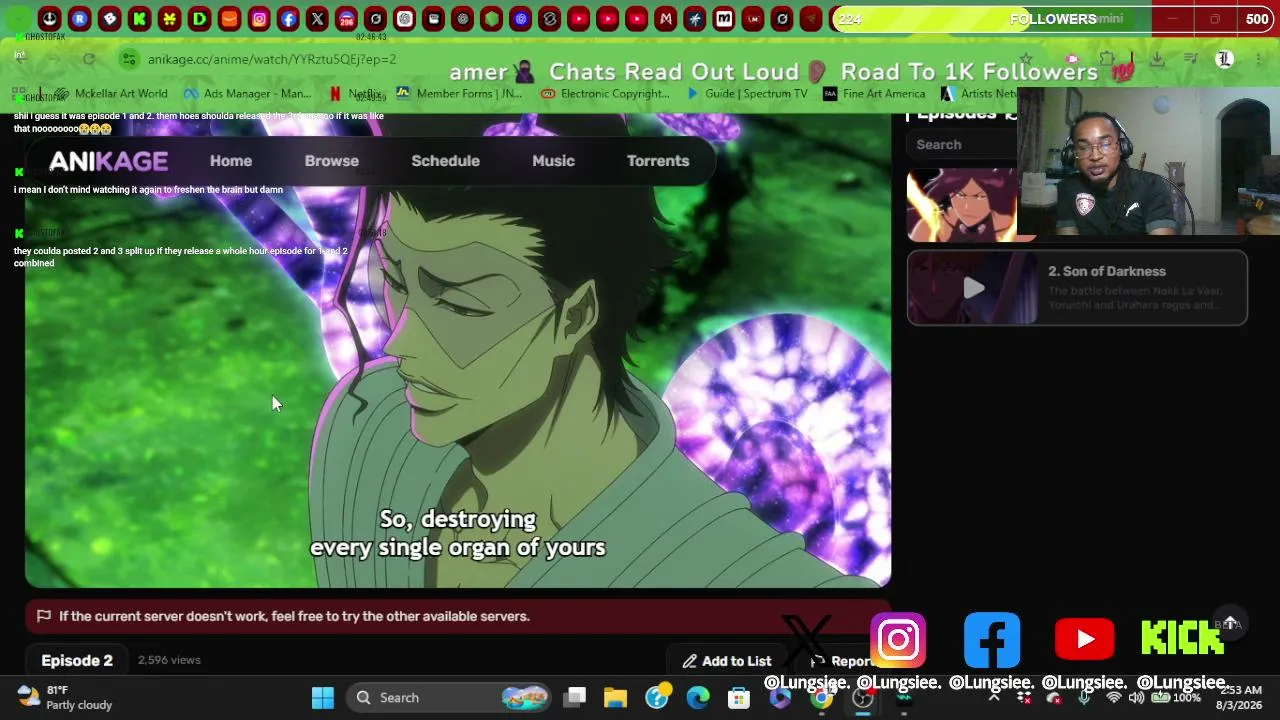Screen dimensions: 1280x720
Task: Open site info icon beside the URL
Action: 128,59
